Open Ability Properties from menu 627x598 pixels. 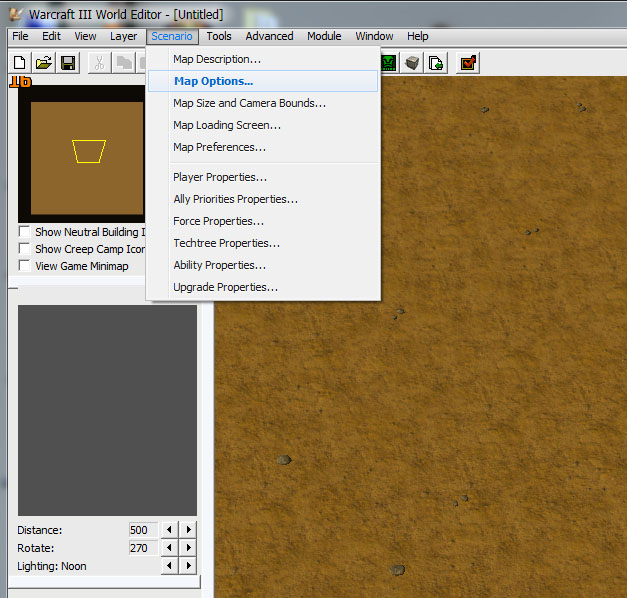tap(263, 265)
